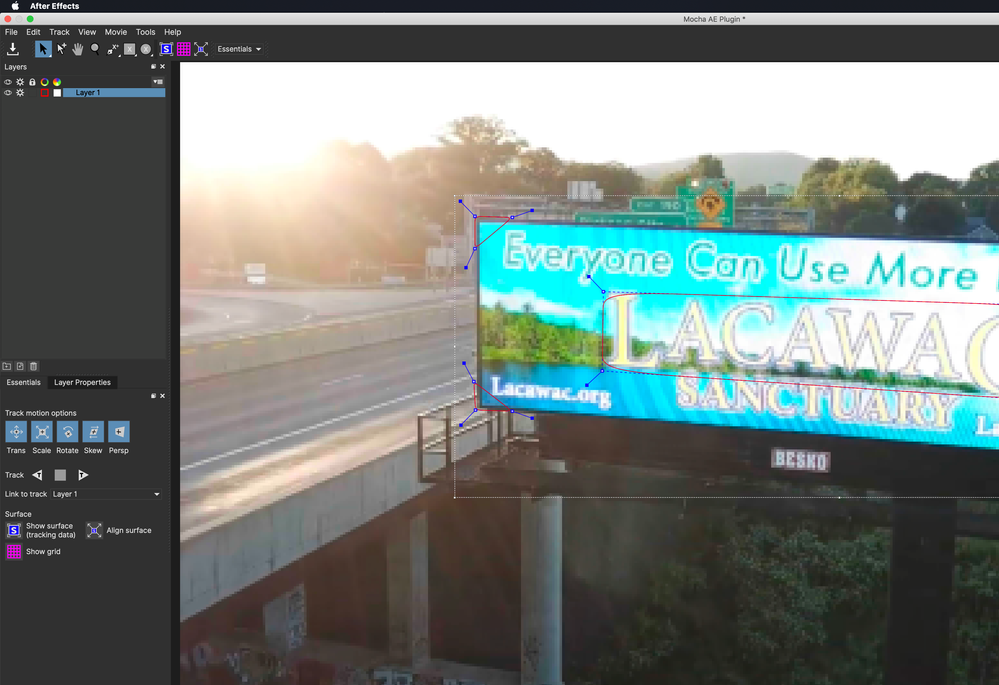Click matte color wheel icon in header

pyautogui.click(x=57, y=82)
